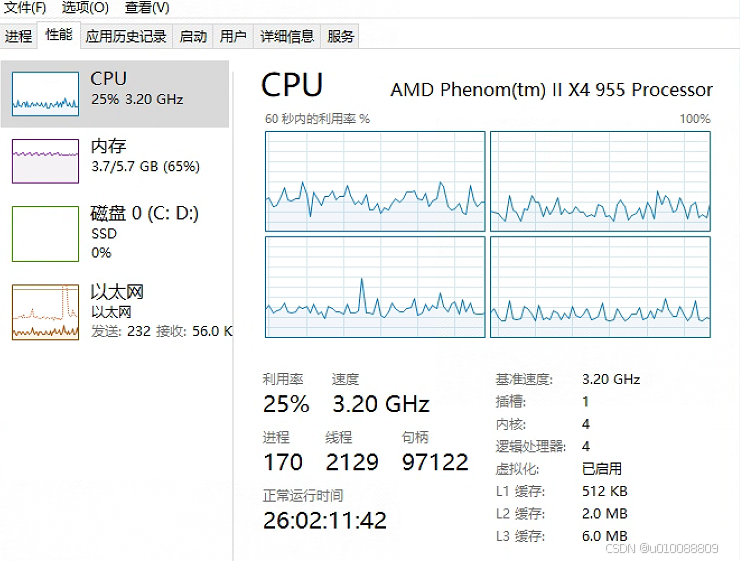
Task: Click the AMD Phenom II X4 955 processor name
Action: 551,90
